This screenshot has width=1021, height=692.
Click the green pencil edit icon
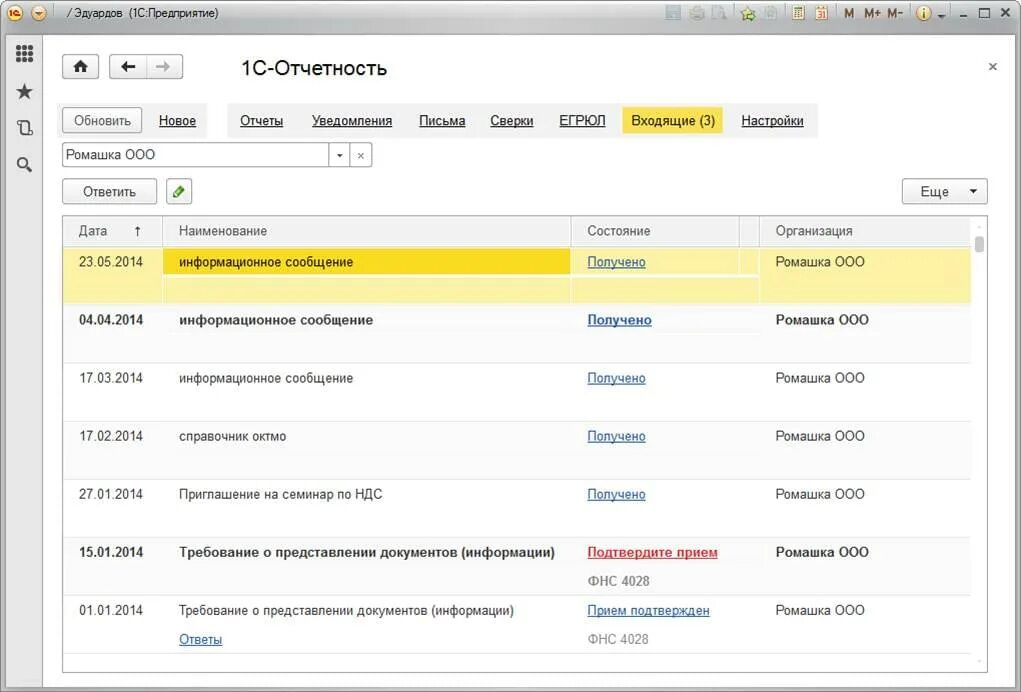pos(179,191)
